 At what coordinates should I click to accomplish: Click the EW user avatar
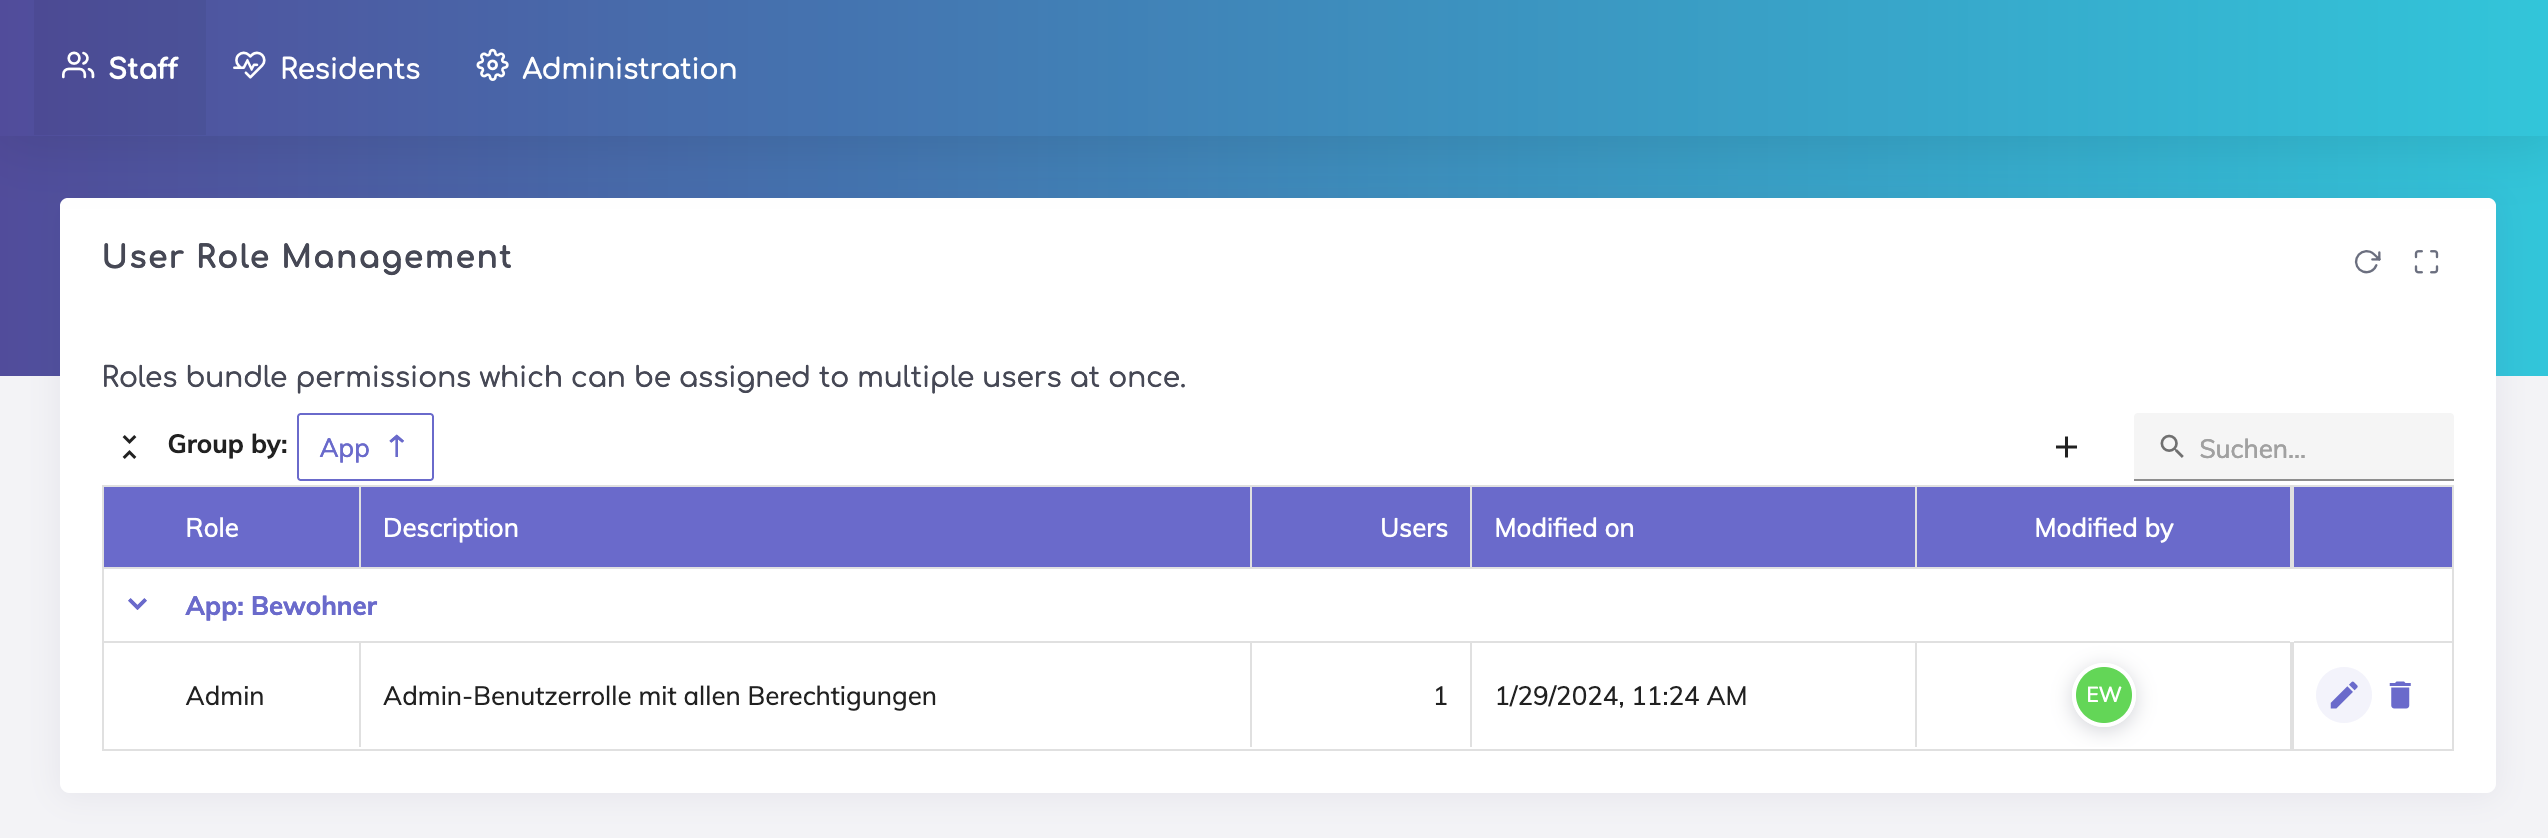tap(2103, 695)
